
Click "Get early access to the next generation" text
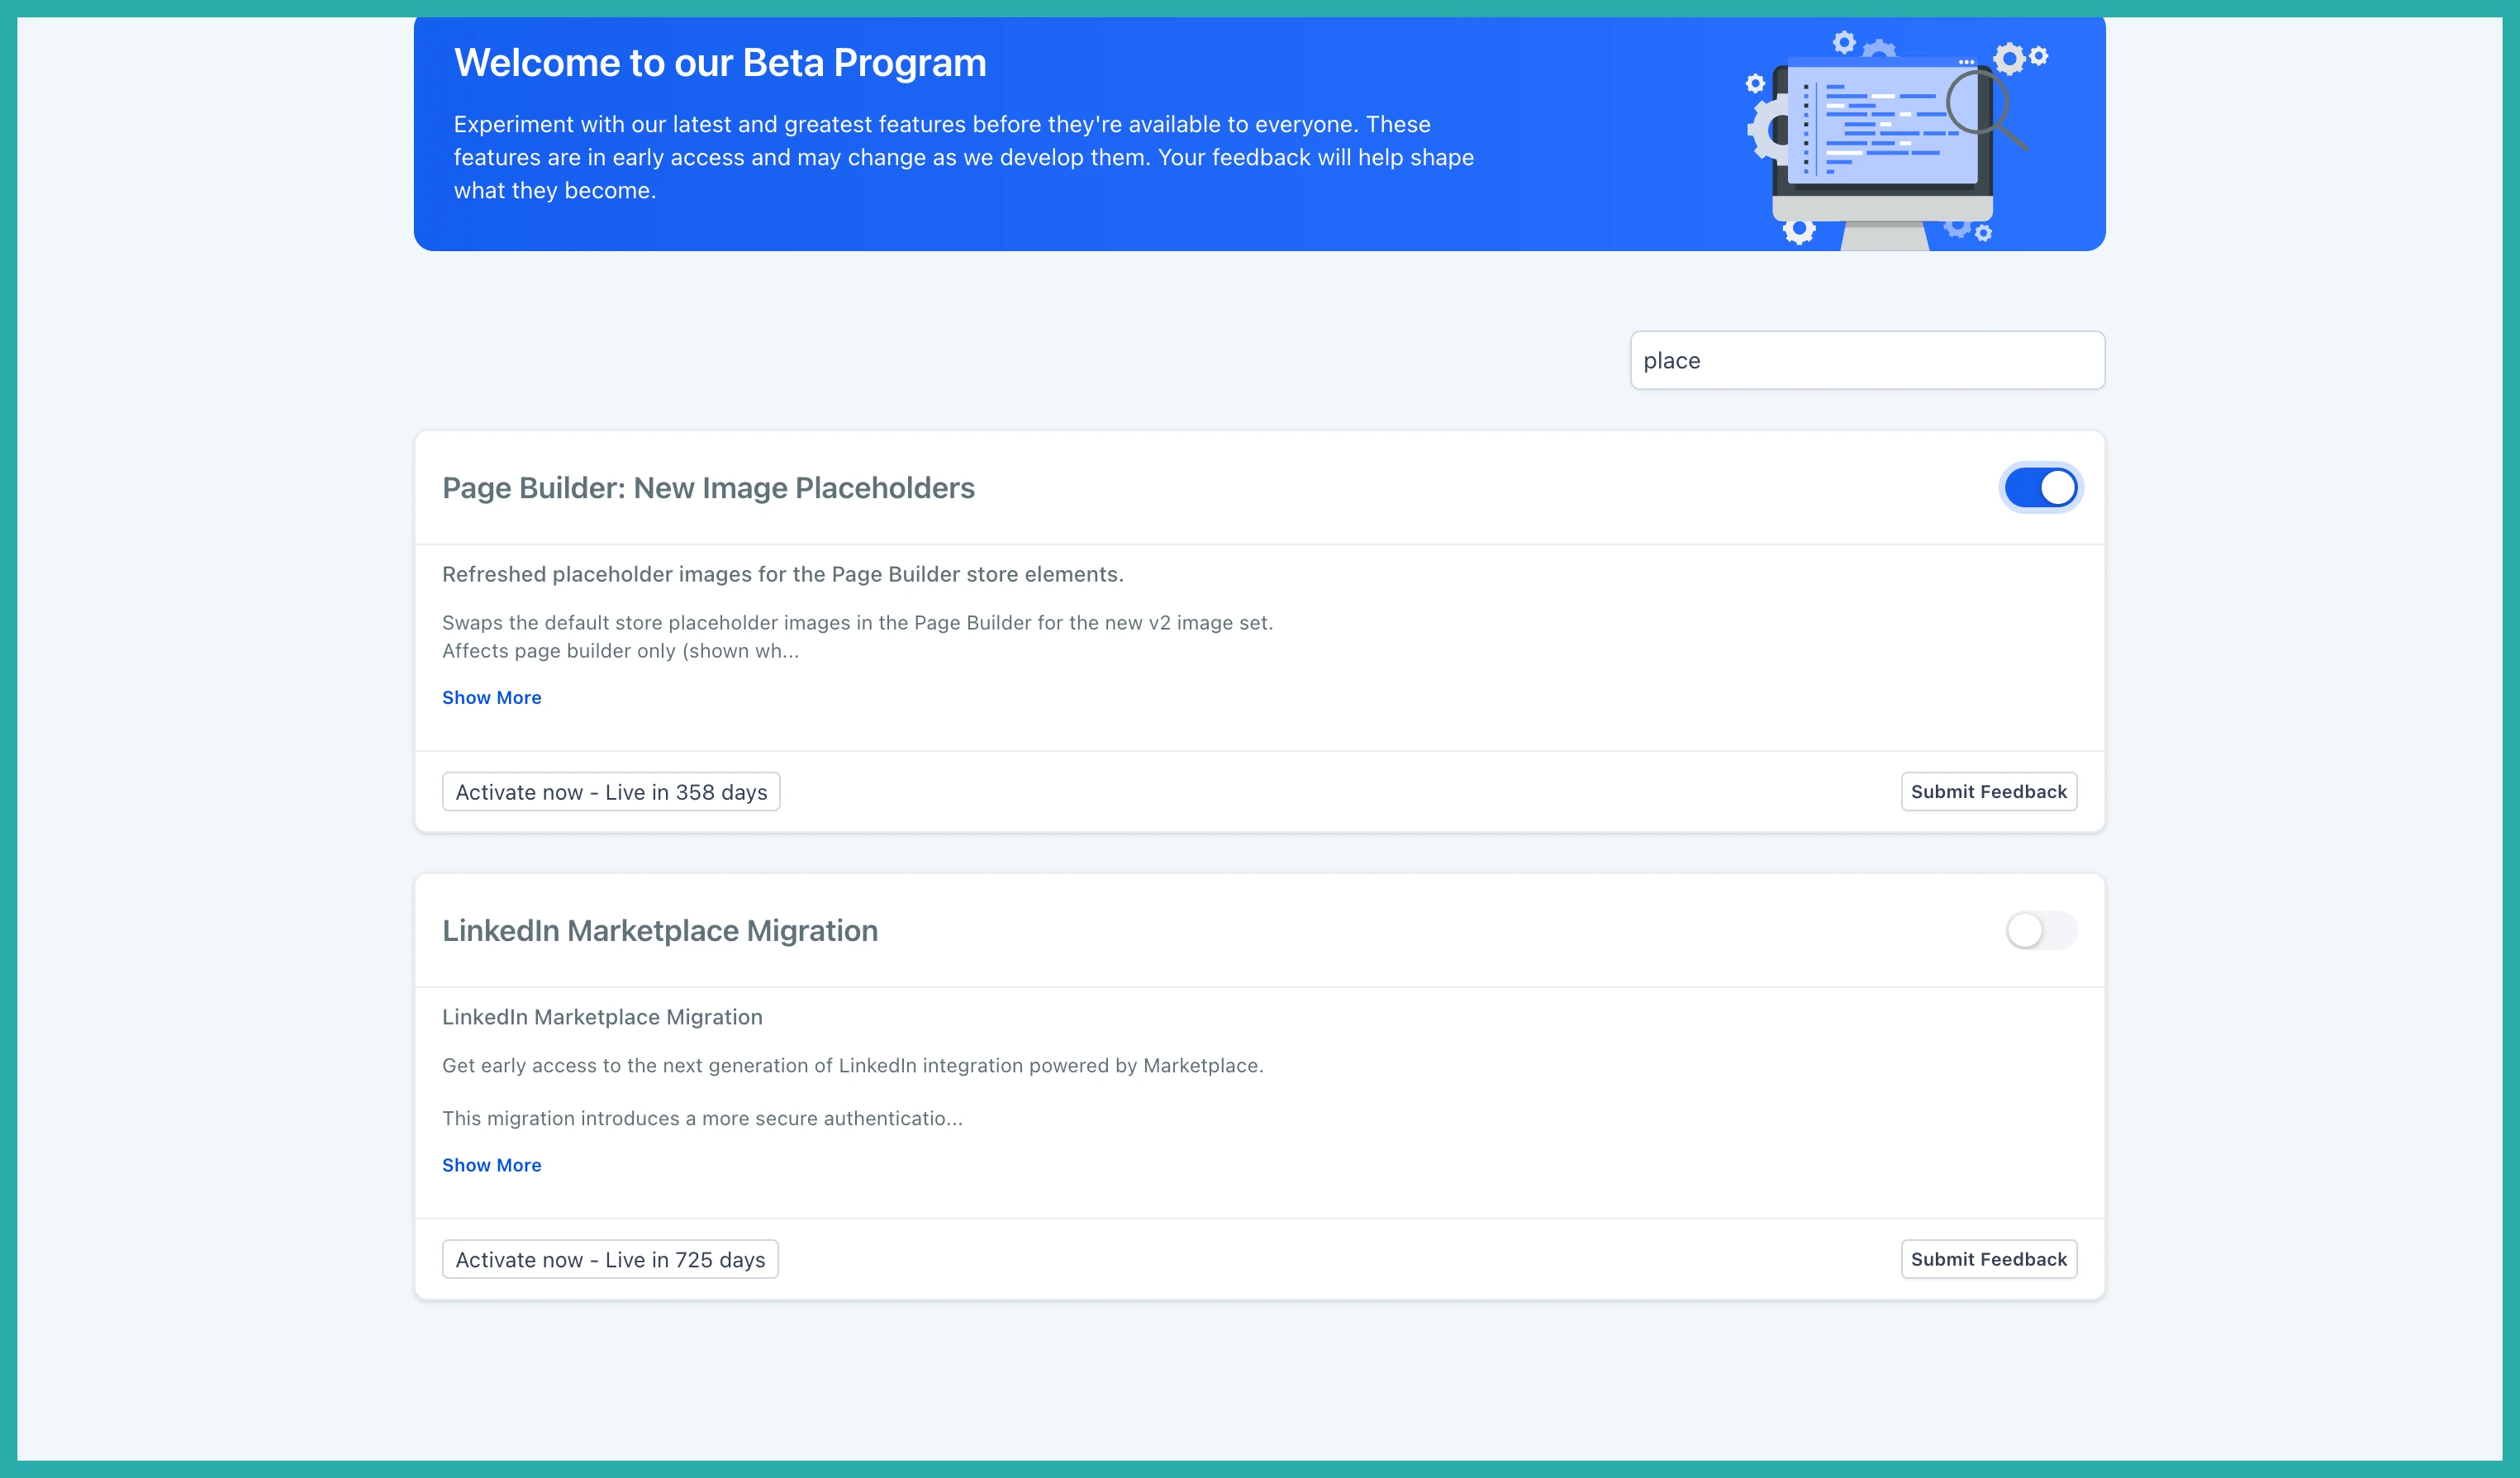pyautogui.click(x=853, y=1065)
